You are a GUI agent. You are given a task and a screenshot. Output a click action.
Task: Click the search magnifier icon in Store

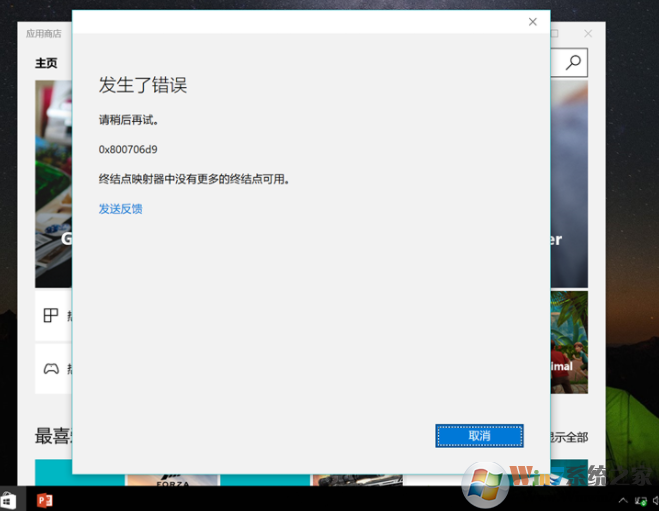[573, 63]
